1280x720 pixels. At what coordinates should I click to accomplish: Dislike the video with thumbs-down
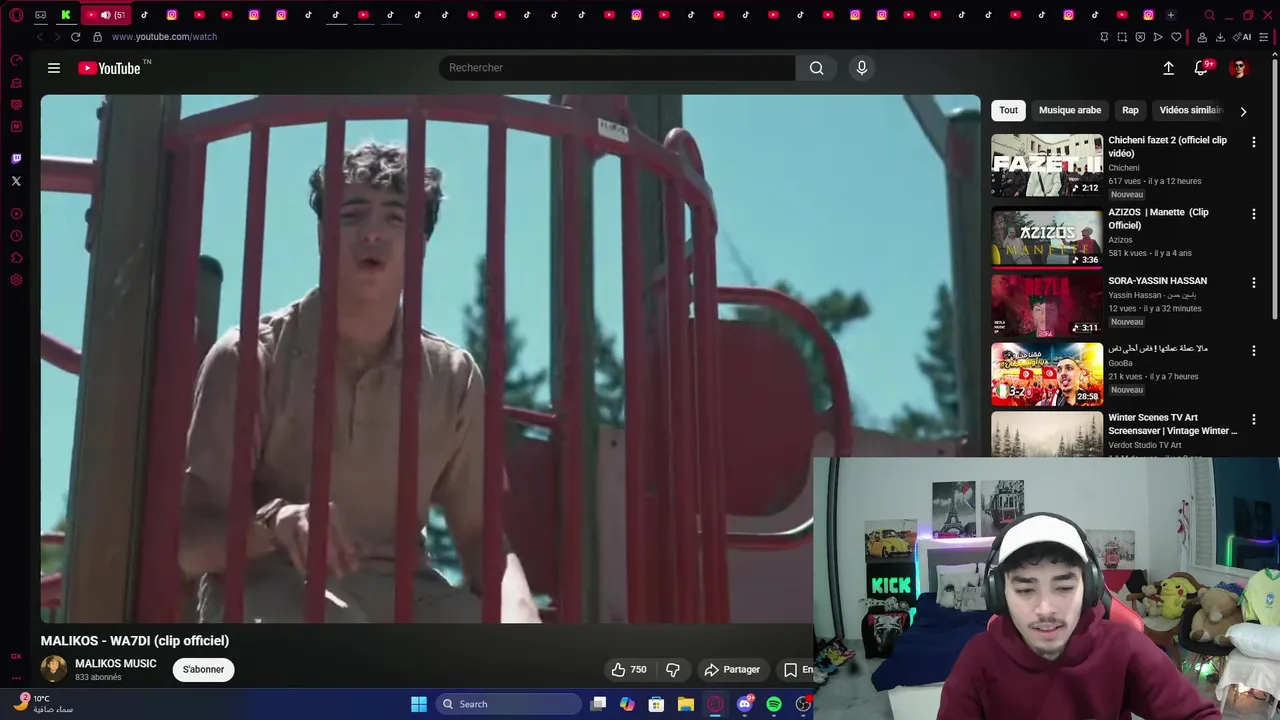coord(673,670)
